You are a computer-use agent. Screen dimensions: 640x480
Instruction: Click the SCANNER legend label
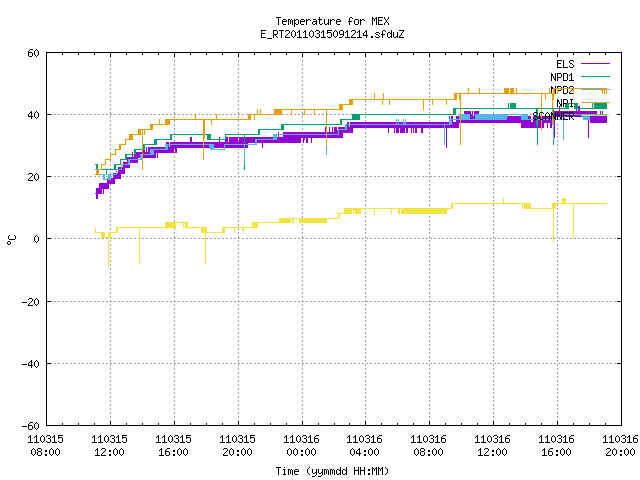coord(553,116)
